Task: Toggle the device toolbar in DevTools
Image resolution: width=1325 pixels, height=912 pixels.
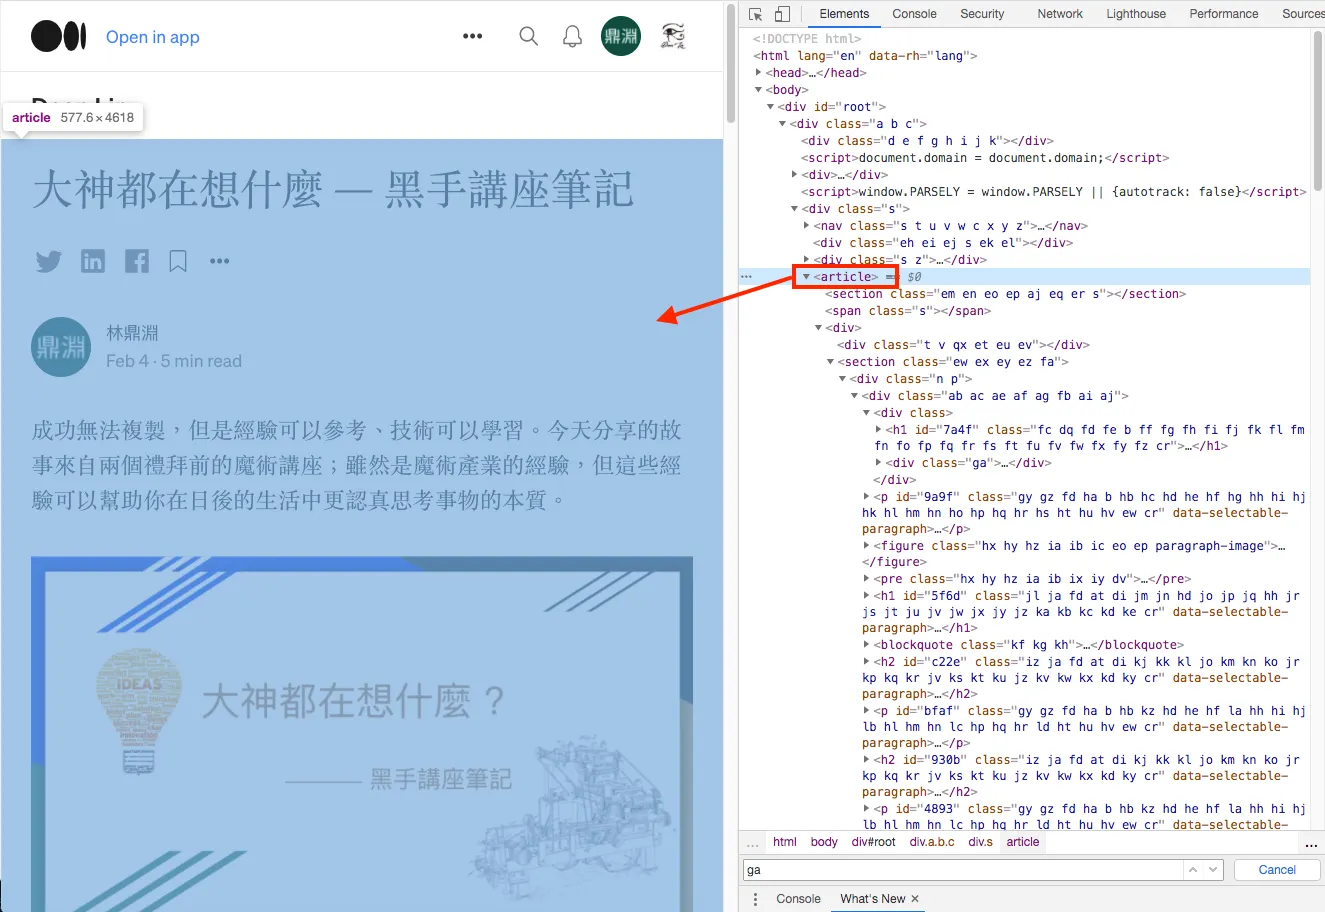Action: pyautogui.click(x=782, y=14)
